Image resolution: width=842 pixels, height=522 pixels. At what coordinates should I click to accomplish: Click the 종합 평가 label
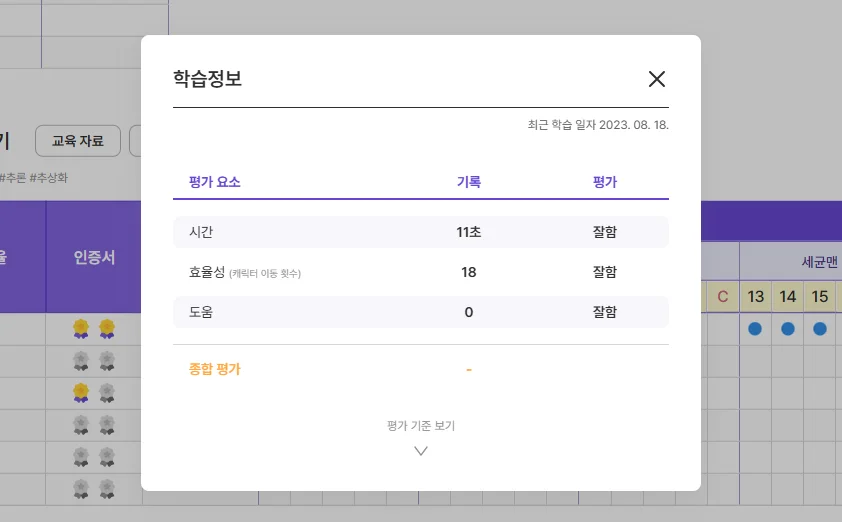215,369
